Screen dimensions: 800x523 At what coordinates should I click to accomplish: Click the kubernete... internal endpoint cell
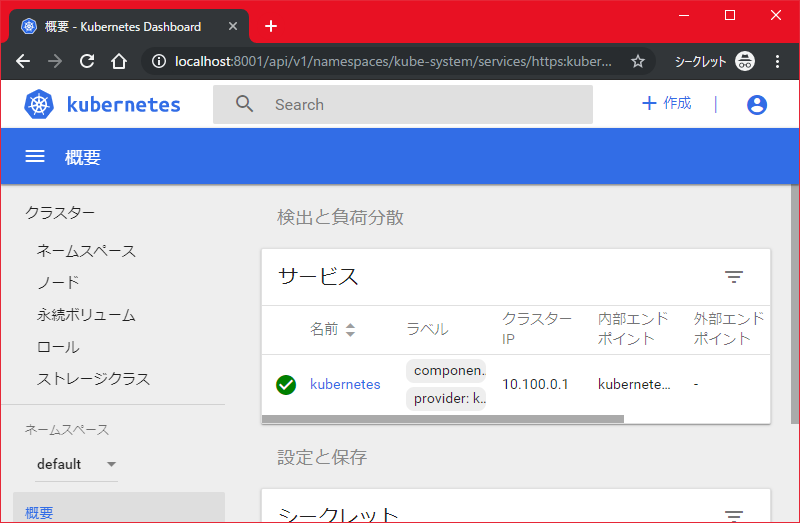(634, 384)
